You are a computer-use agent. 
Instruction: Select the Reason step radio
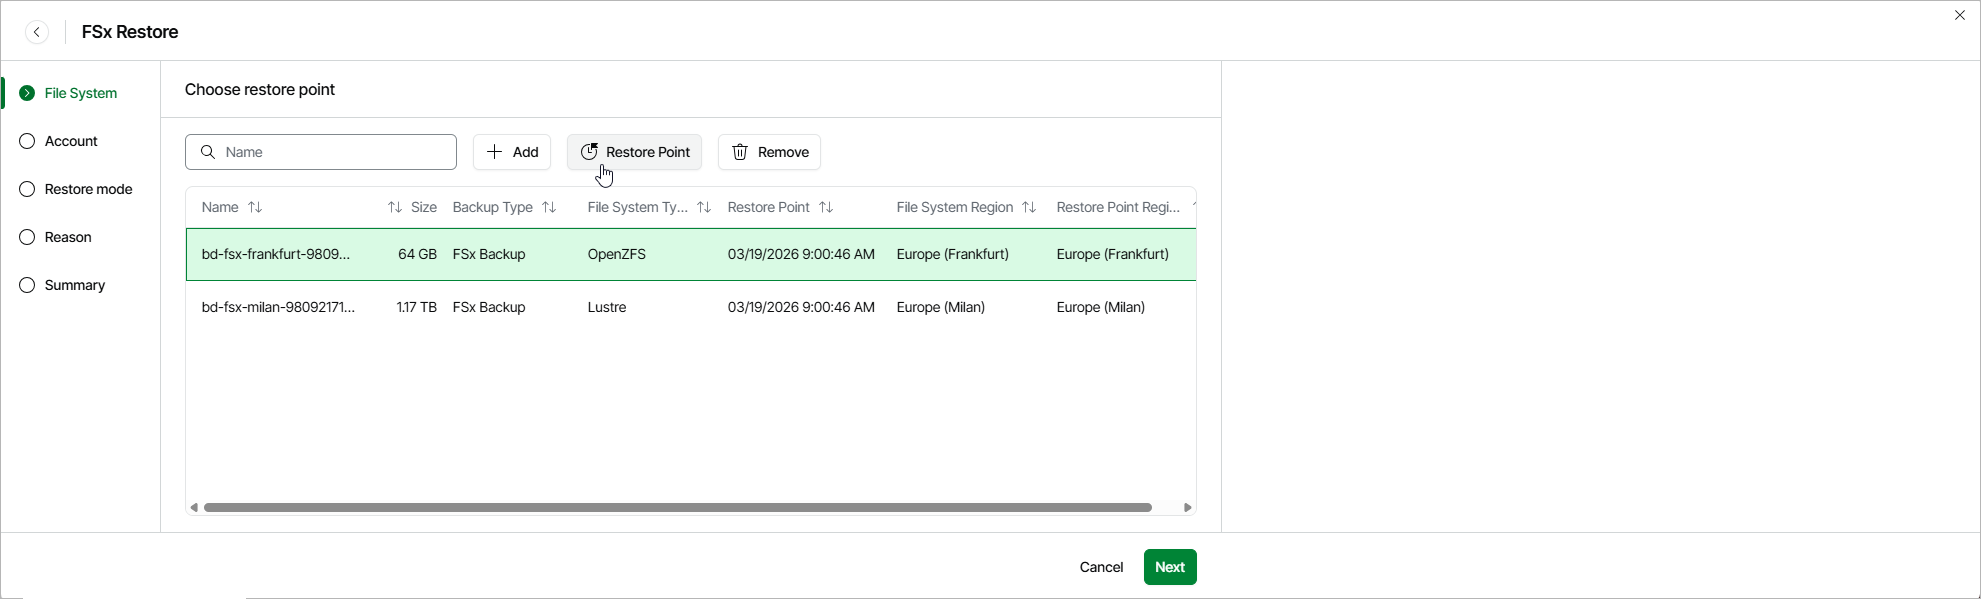pyautogui.click(x=27, y=237)
